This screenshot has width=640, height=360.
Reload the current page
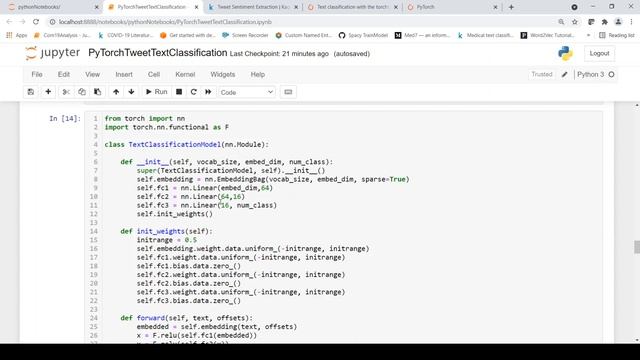(36, 22)
